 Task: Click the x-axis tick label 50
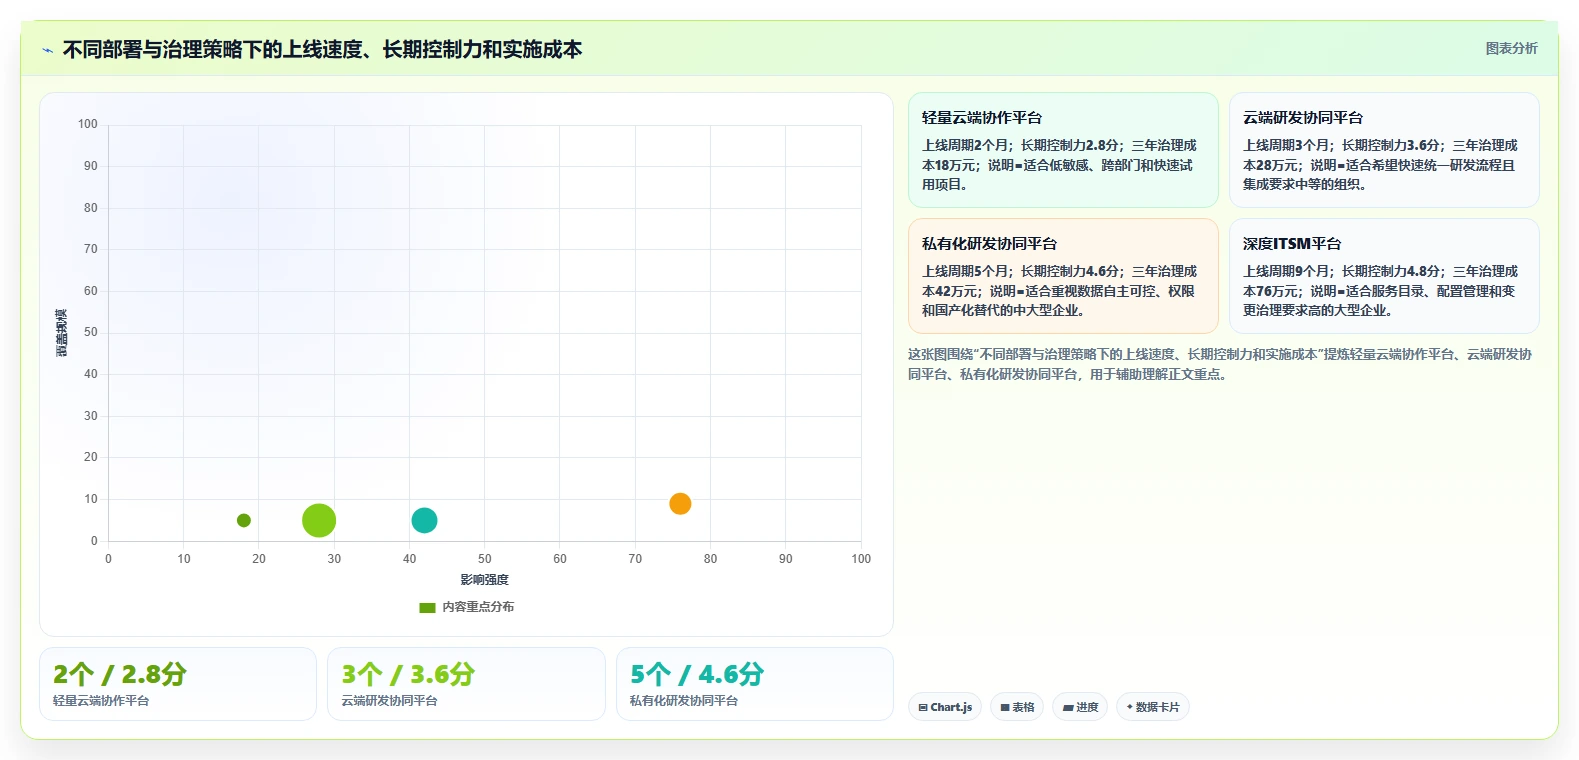tap(485, 559)
